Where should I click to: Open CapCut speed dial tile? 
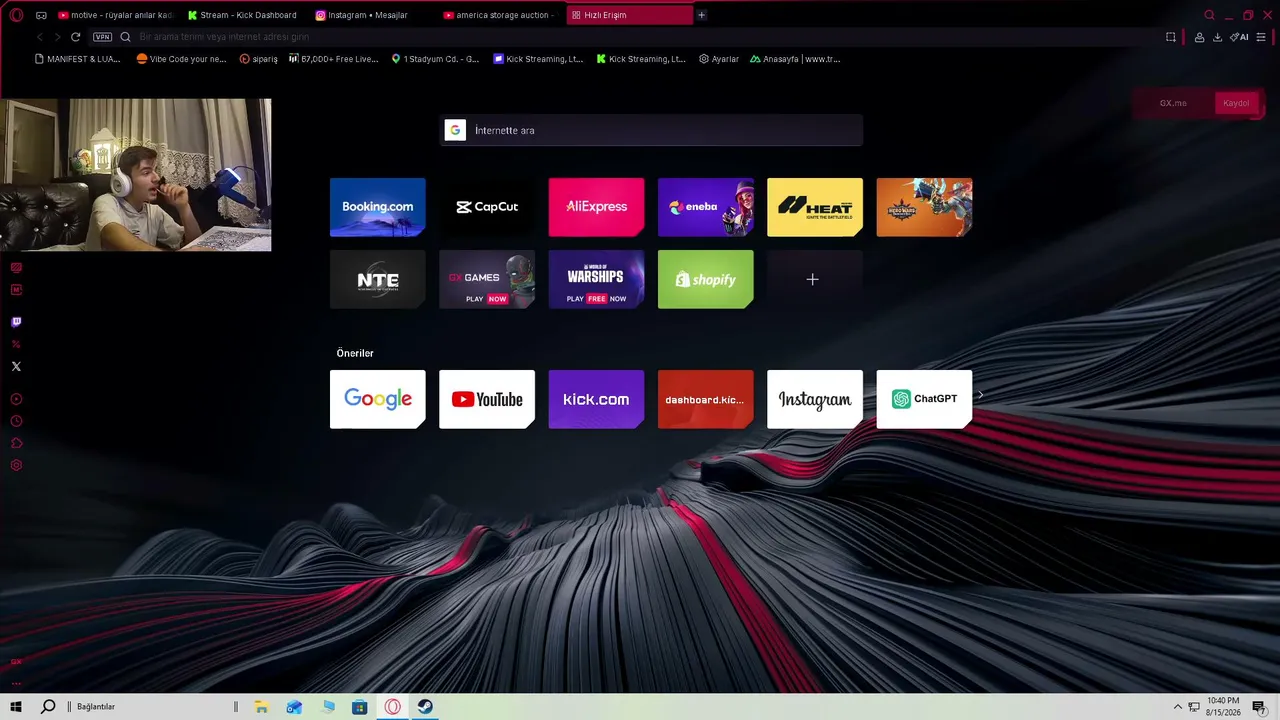coord(487,207)
